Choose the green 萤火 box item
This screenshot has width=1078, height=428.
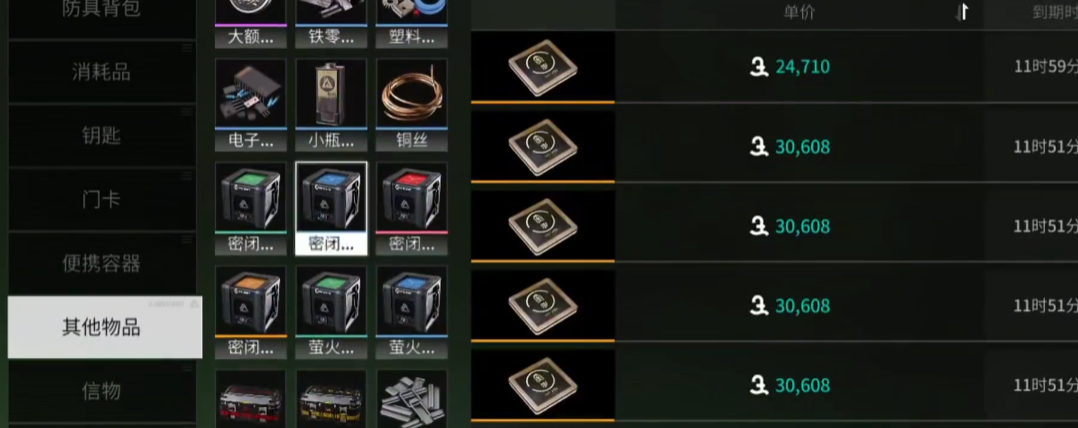pyautogui.click(x=331, y=313)
